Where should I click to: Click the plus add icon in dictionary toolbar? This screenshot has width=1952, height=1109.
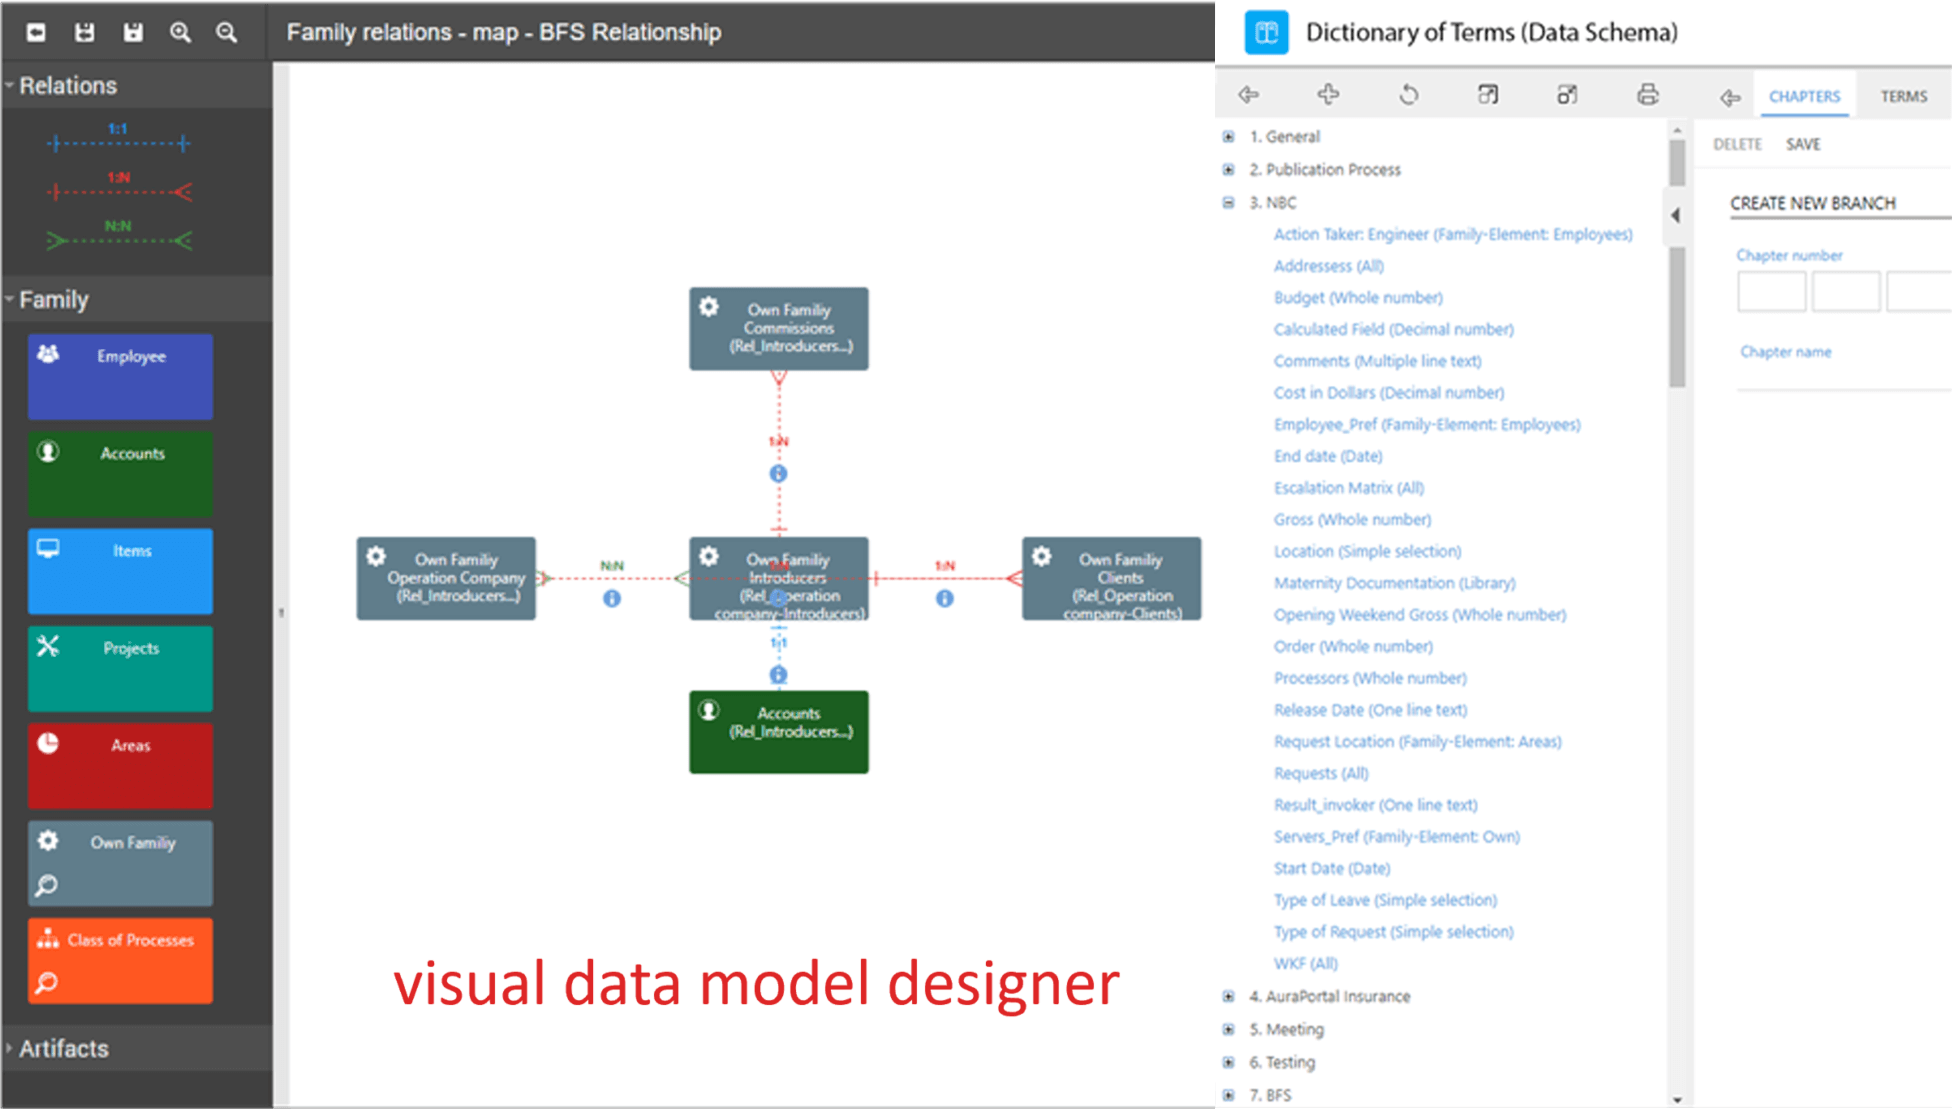click(1328, 95)
